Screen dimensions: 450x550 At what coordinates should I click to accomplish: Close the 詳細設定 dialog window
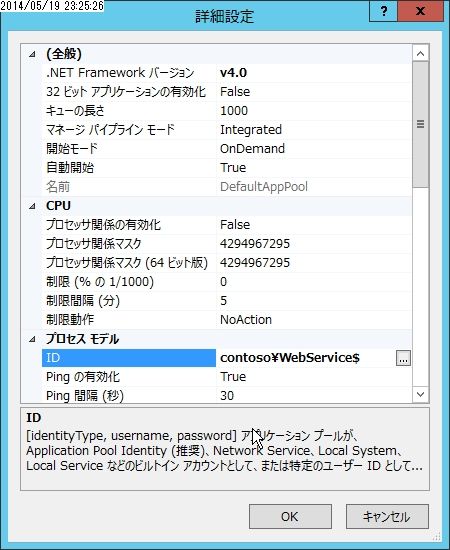(420, 11)
